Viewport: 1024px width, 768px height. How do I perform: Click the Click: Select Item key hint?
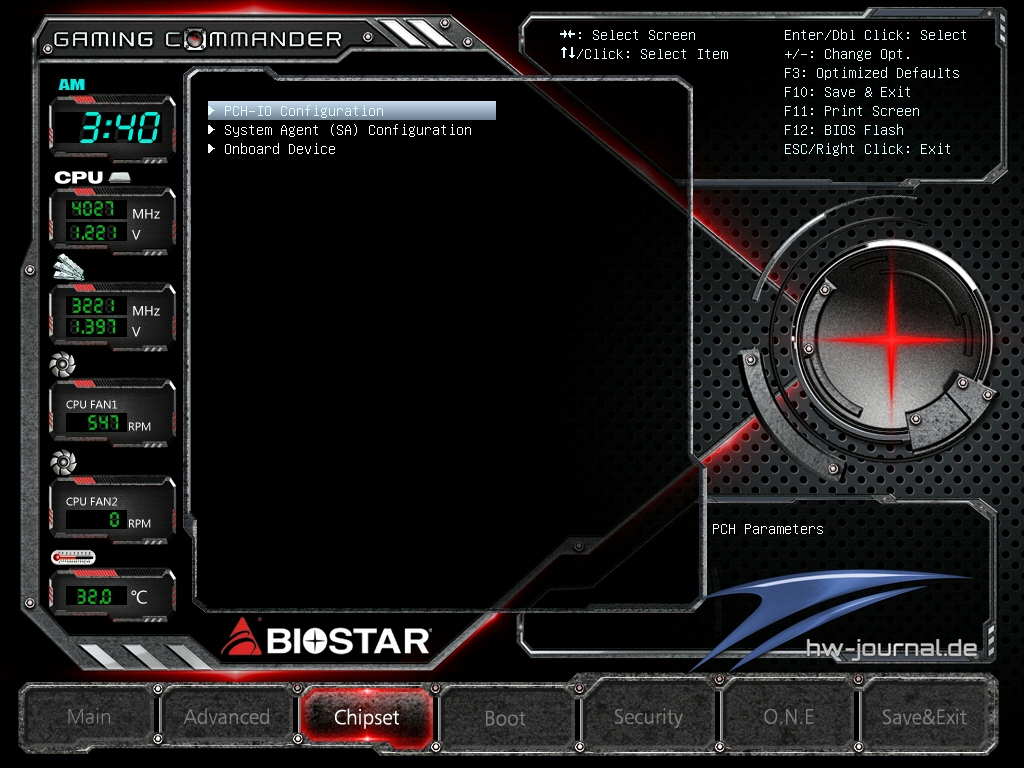tap(644, 54)
